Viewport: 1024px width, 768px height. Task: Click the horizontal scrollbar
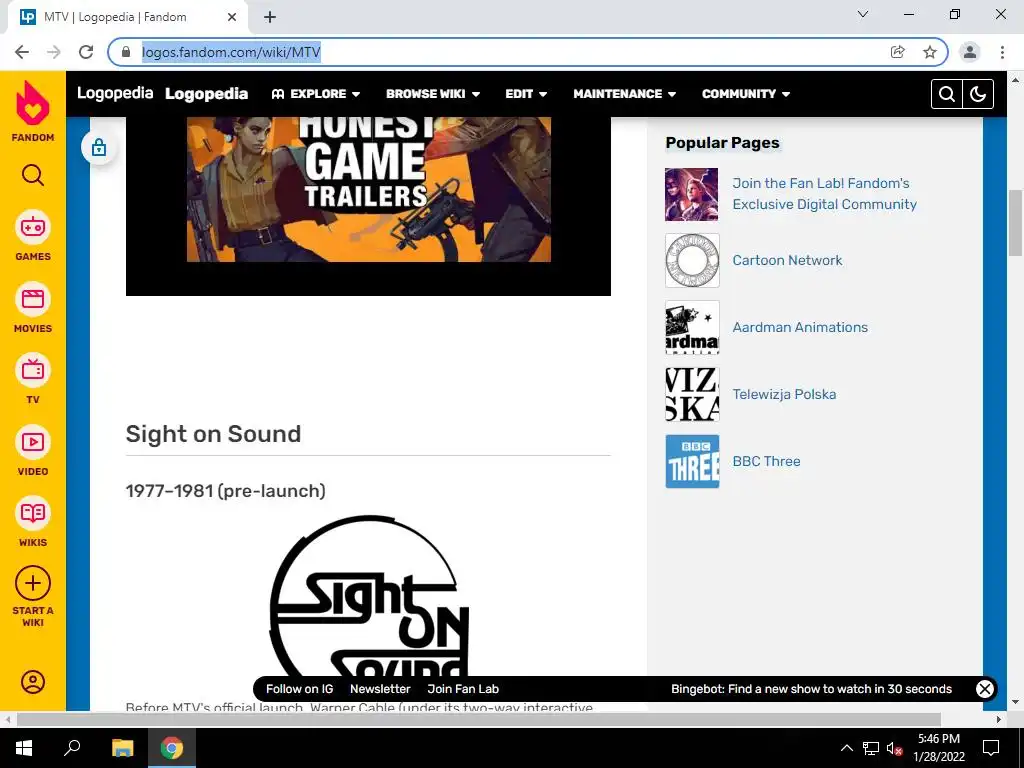coord(479,719)
